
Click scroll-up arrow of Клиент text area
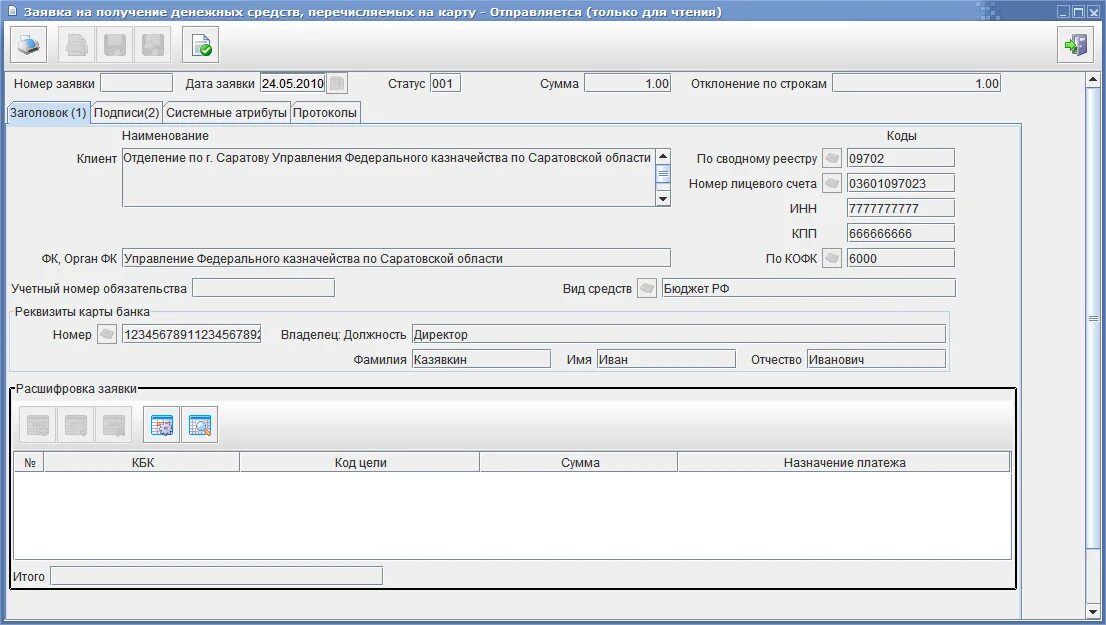[663, 156]
